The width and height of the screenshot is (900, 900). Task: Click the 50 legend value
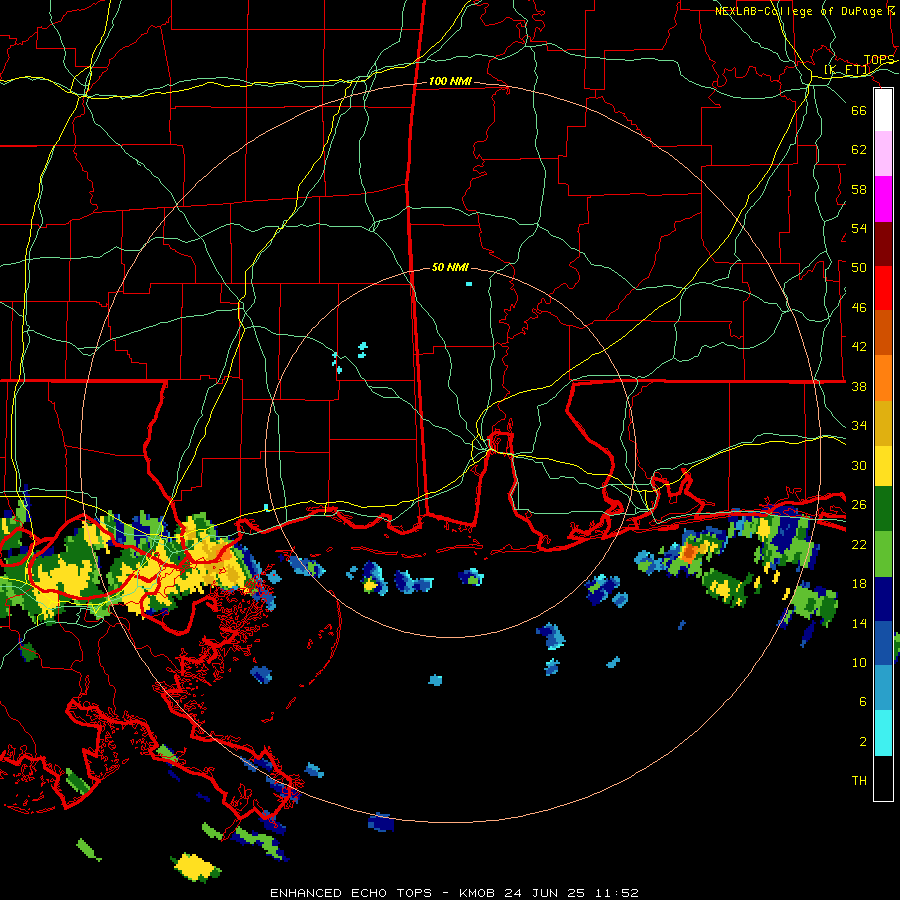point(859,268)
